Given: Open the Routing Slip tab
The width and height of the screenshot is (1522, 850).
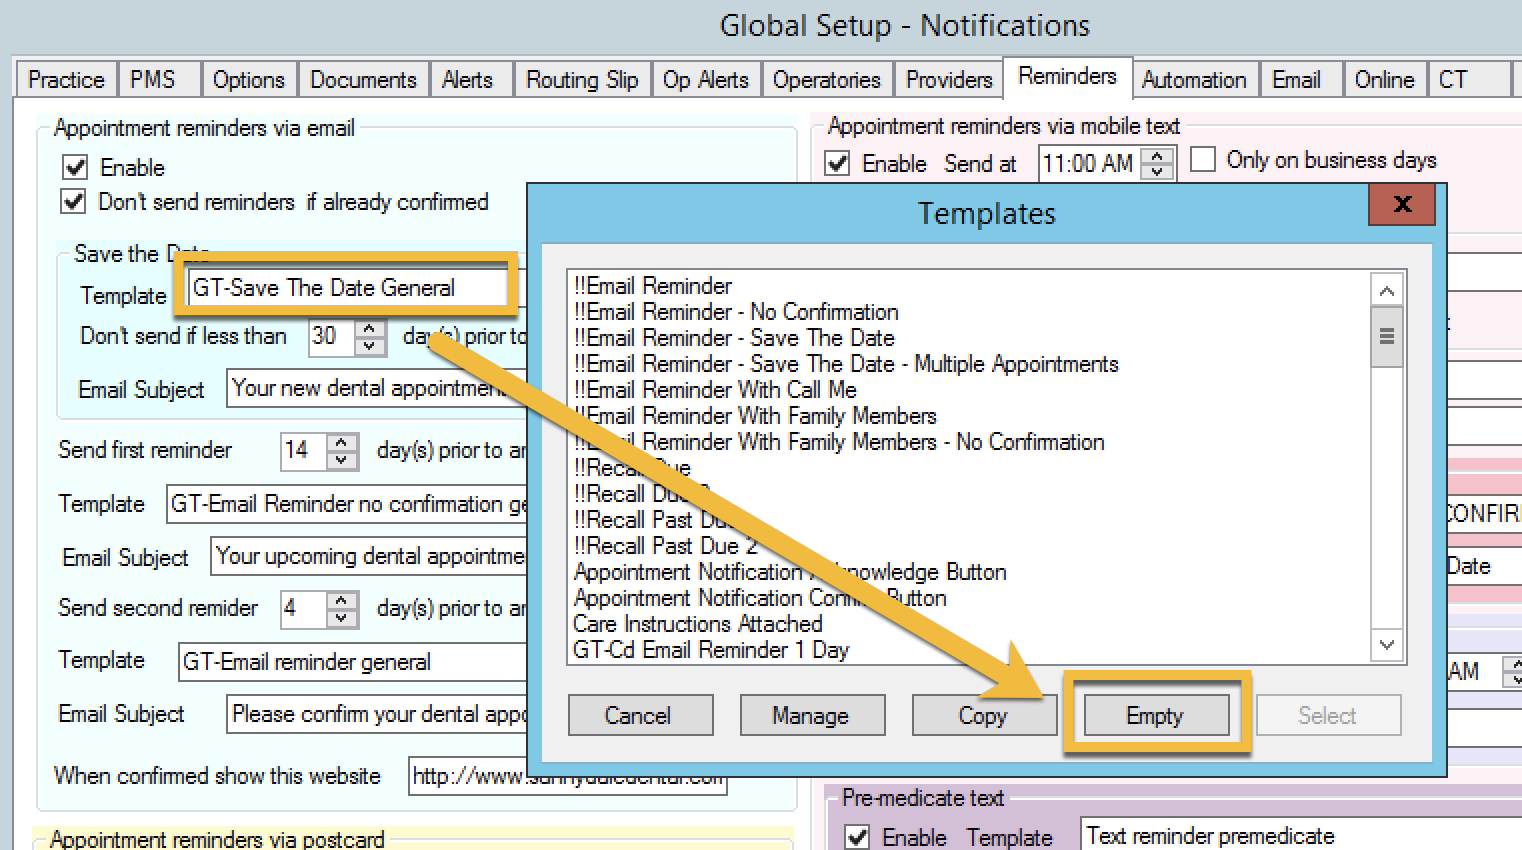Looking at the screenshot, I should point(582,80).
